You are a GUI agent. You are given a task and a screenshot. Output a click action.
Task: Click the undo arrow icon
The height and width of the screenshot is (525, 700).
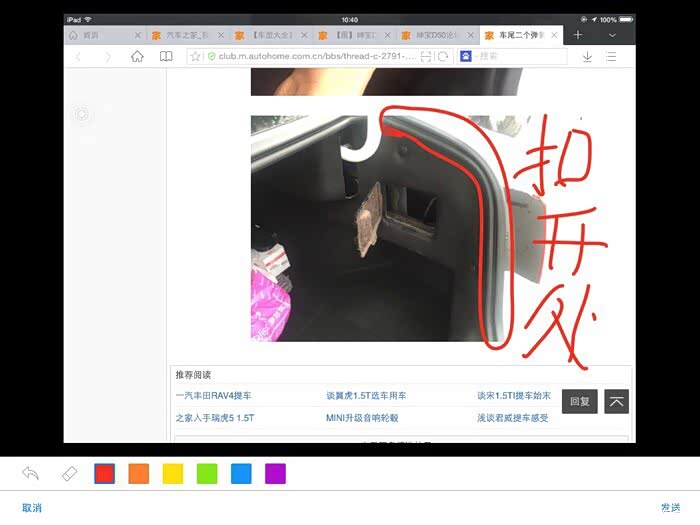(x=30, y=473)
